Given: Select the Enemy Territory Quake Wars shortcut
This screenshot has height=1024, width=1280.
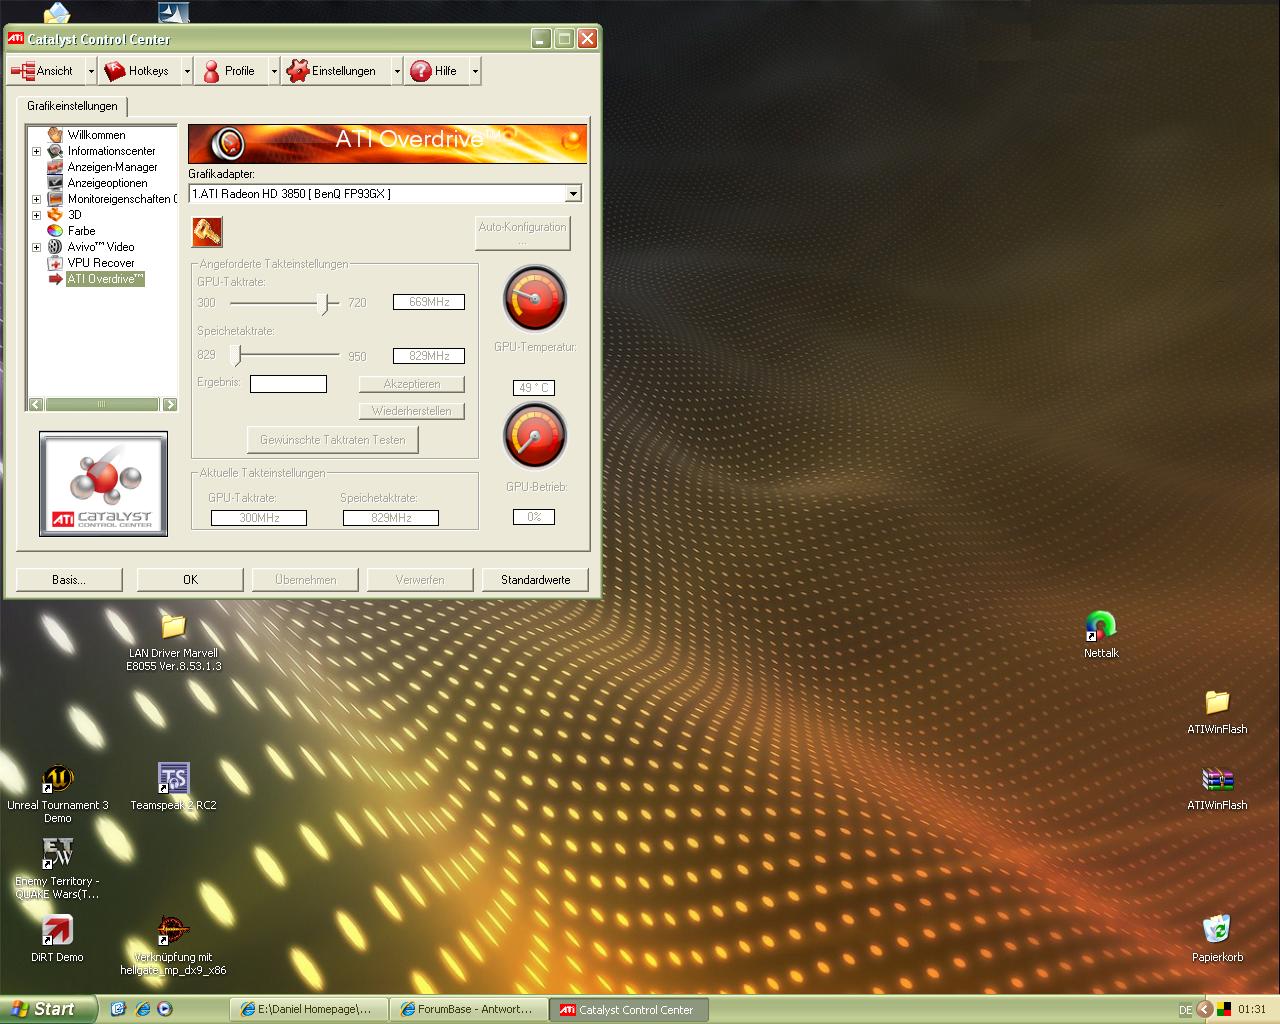Looking at the screenshot, I should coord(58,855).
